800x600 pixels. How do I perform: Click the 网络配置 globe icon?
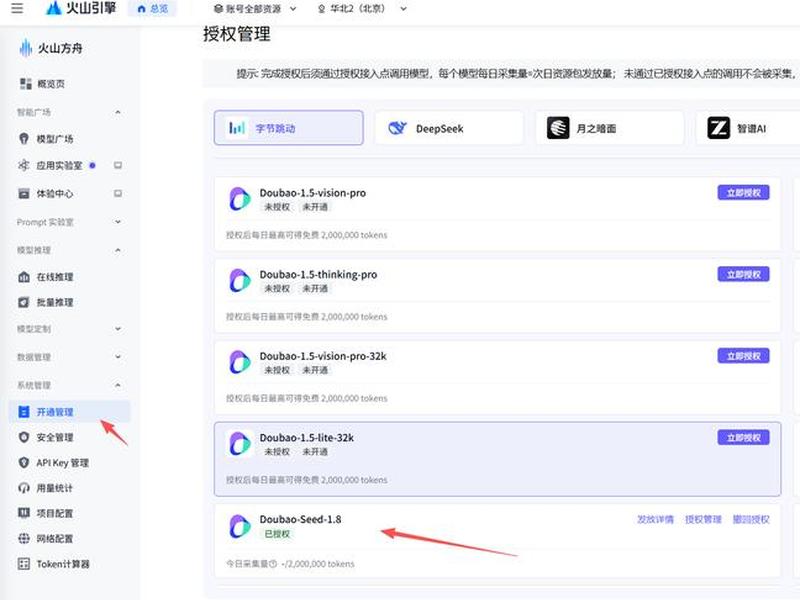click(24, 539)
